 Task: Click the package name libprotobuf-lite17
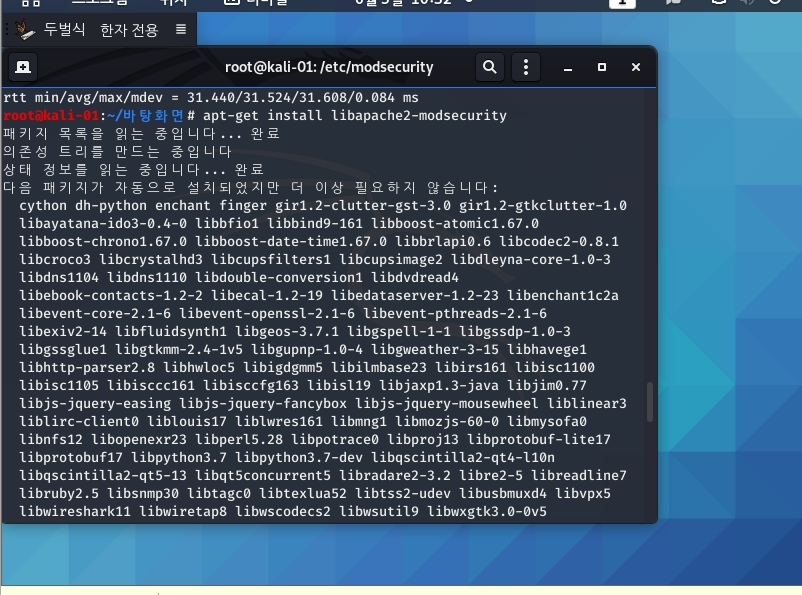[x=539, y=439]
